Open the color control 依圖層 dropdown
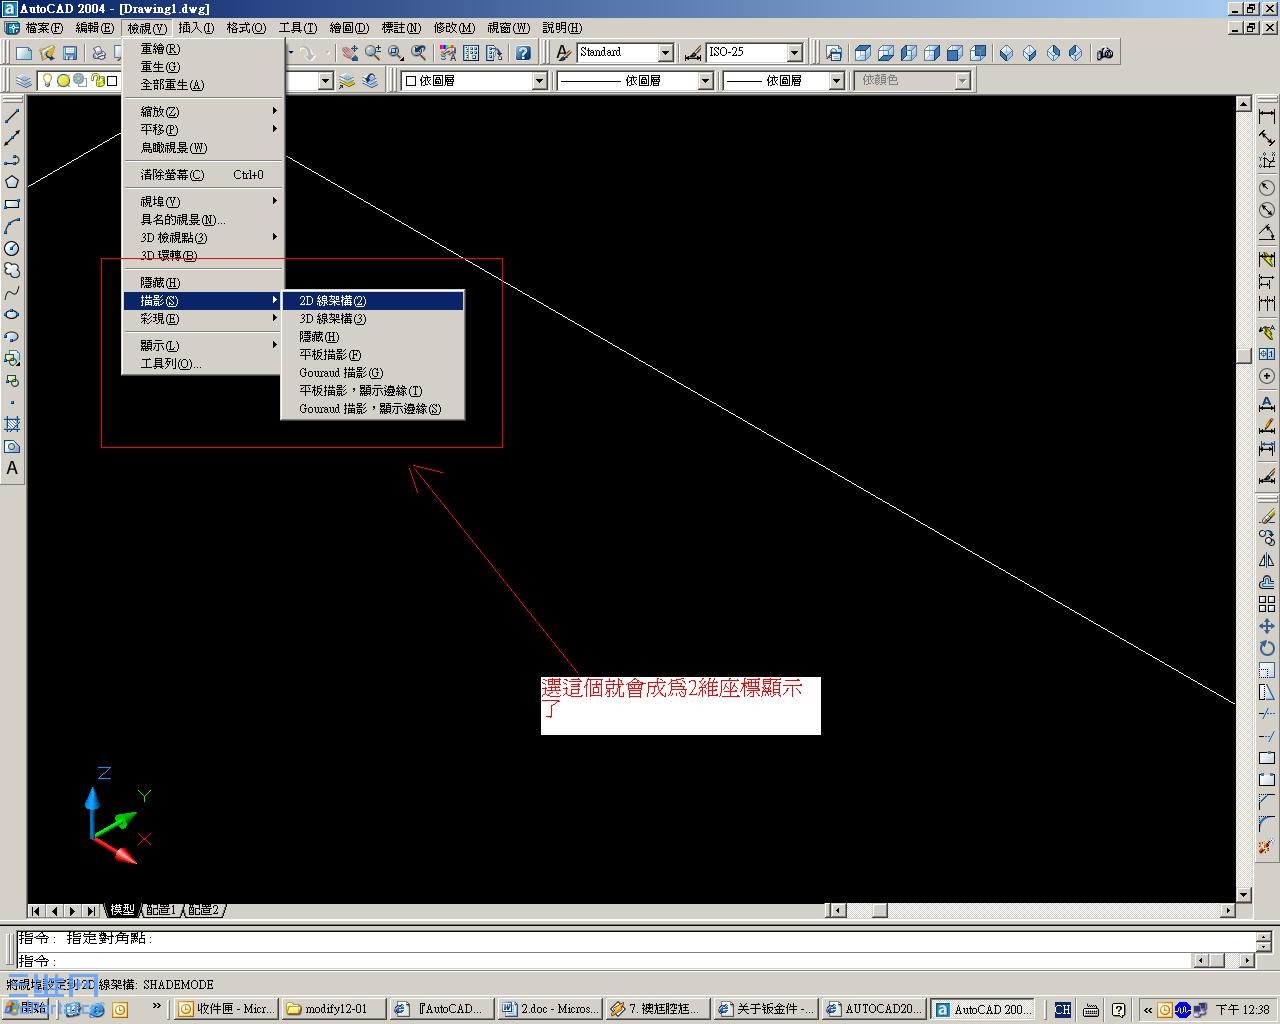The image size is (1280, 1024). pyautogui.click(x=539, y=80)
